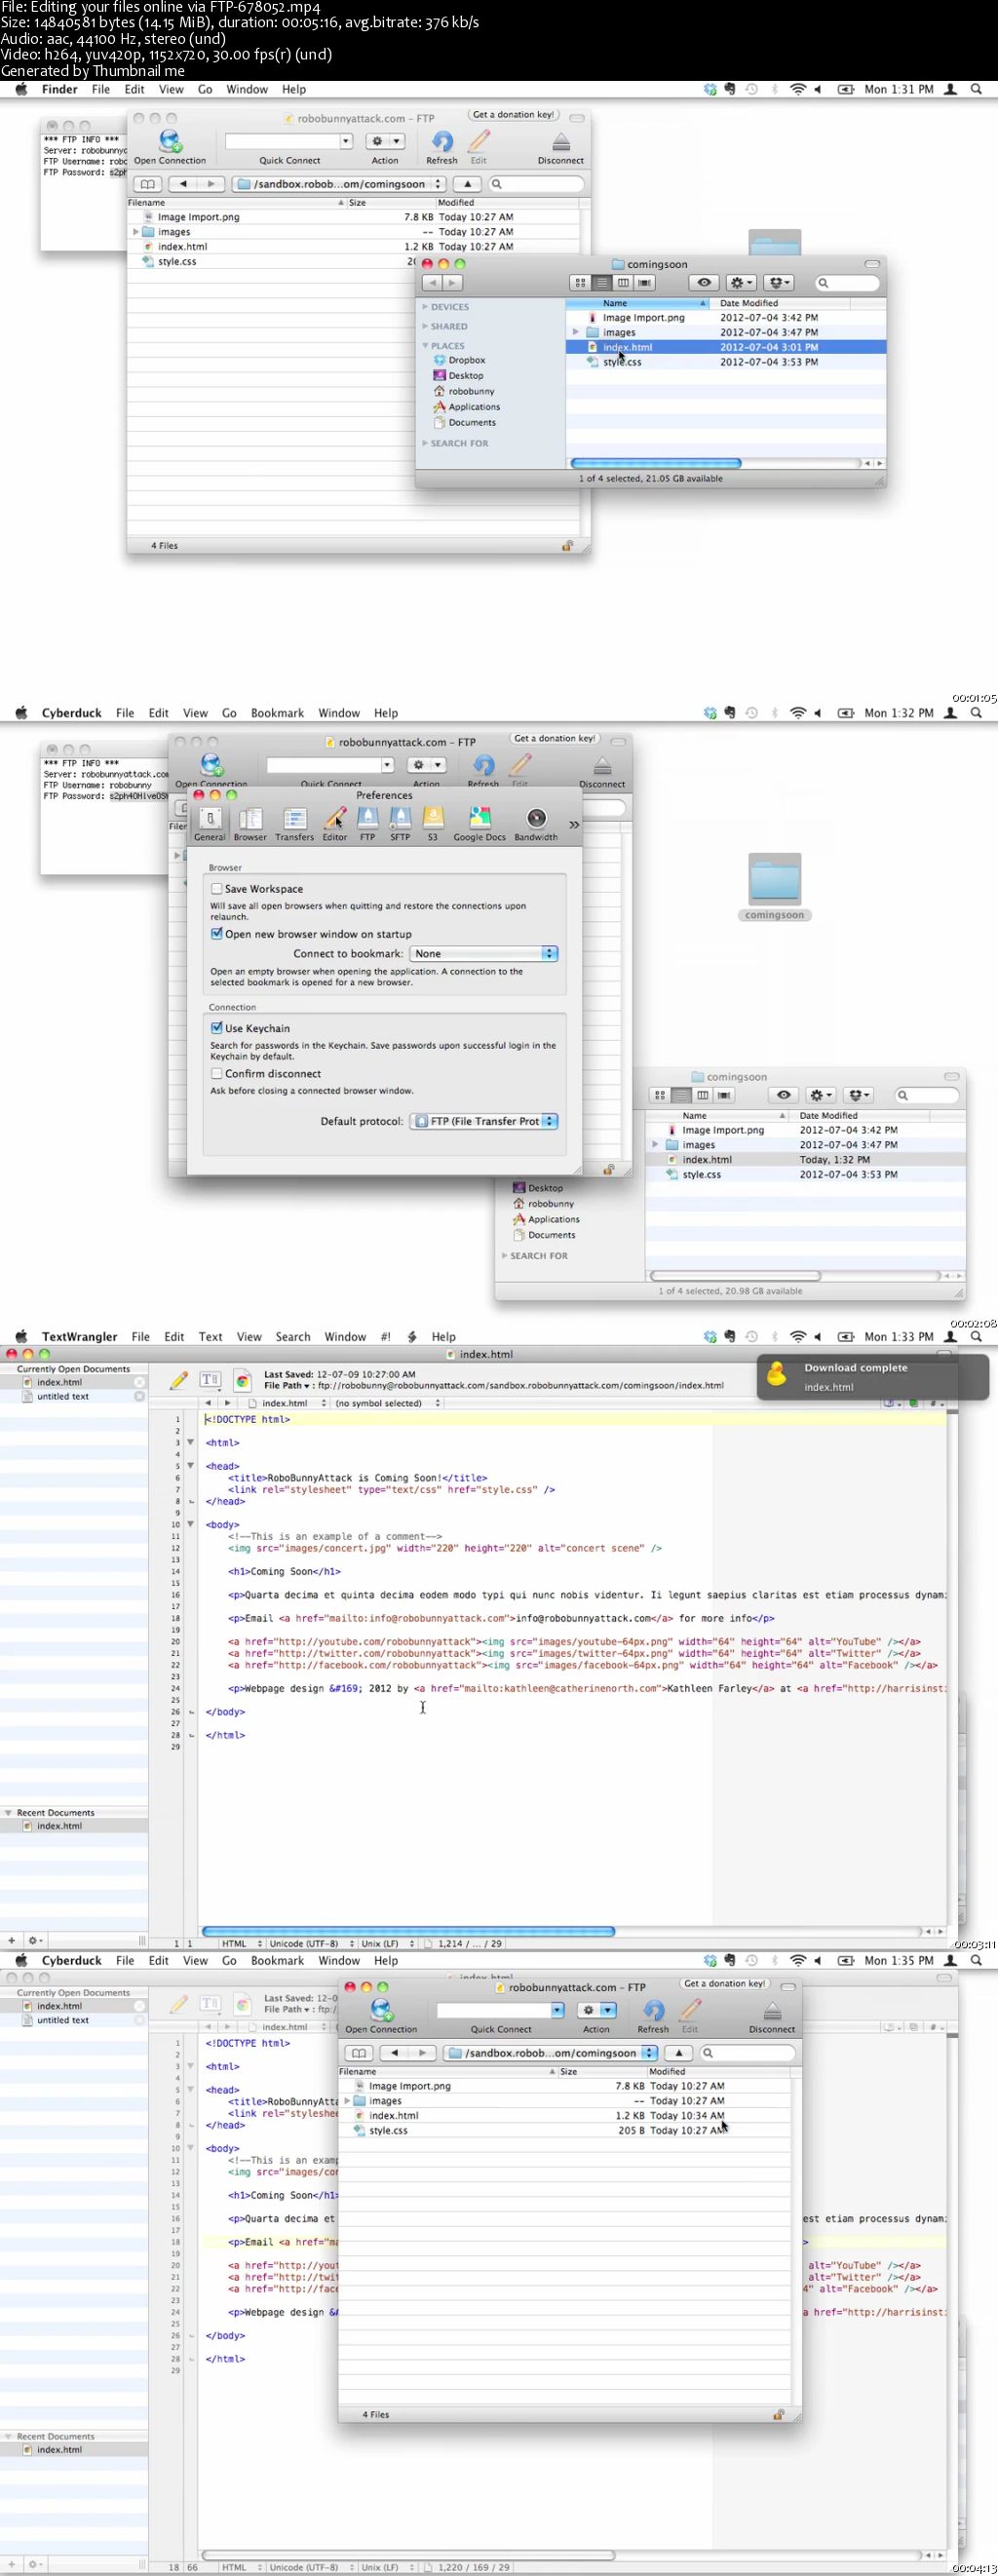
Task: Click the Disconnect eject icon in the 1:31 PM frame
Action: pos(561,142)
